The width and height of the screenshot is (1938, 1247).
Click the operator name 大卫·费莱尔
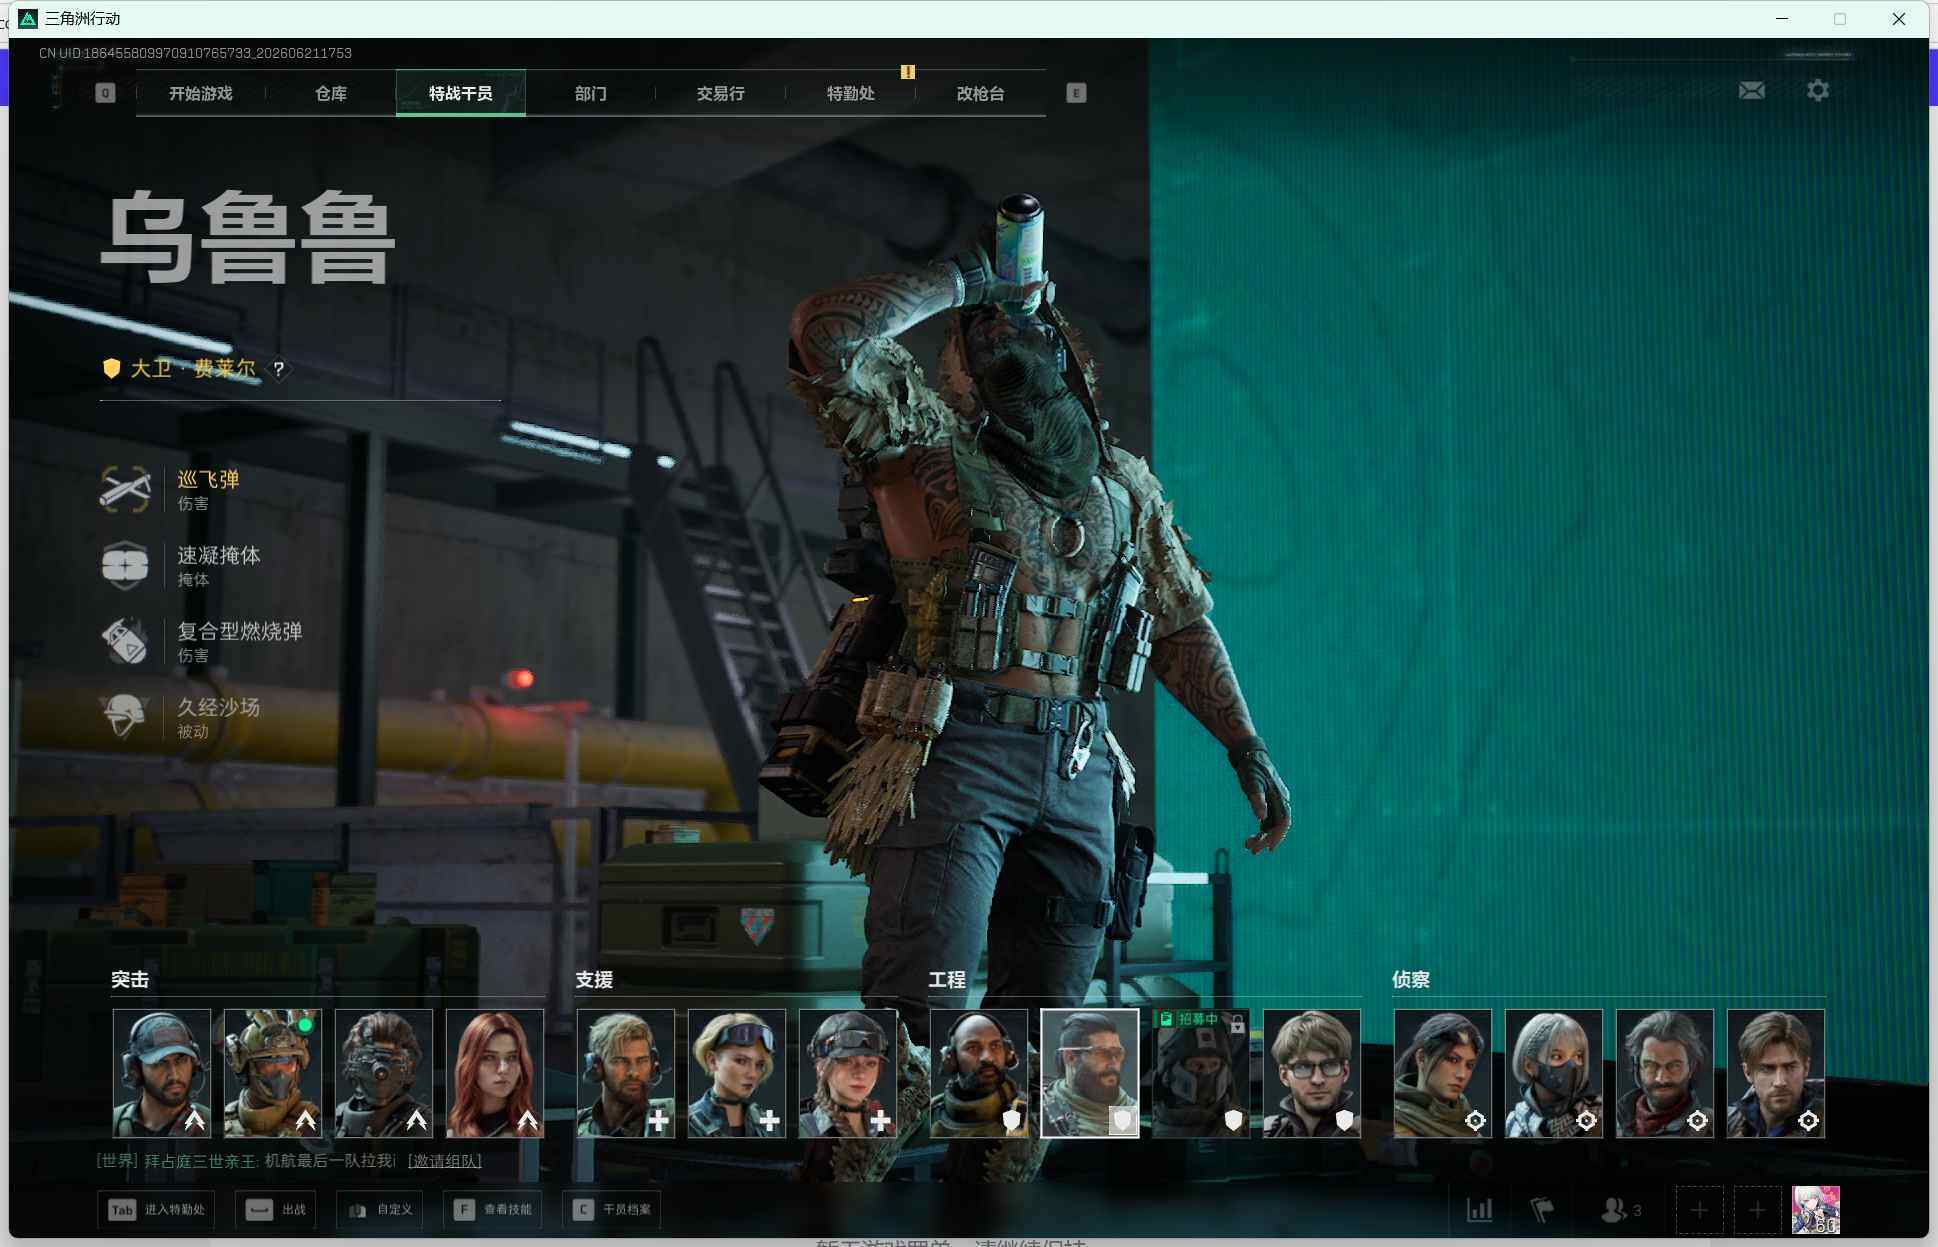(x=193, y=369)
